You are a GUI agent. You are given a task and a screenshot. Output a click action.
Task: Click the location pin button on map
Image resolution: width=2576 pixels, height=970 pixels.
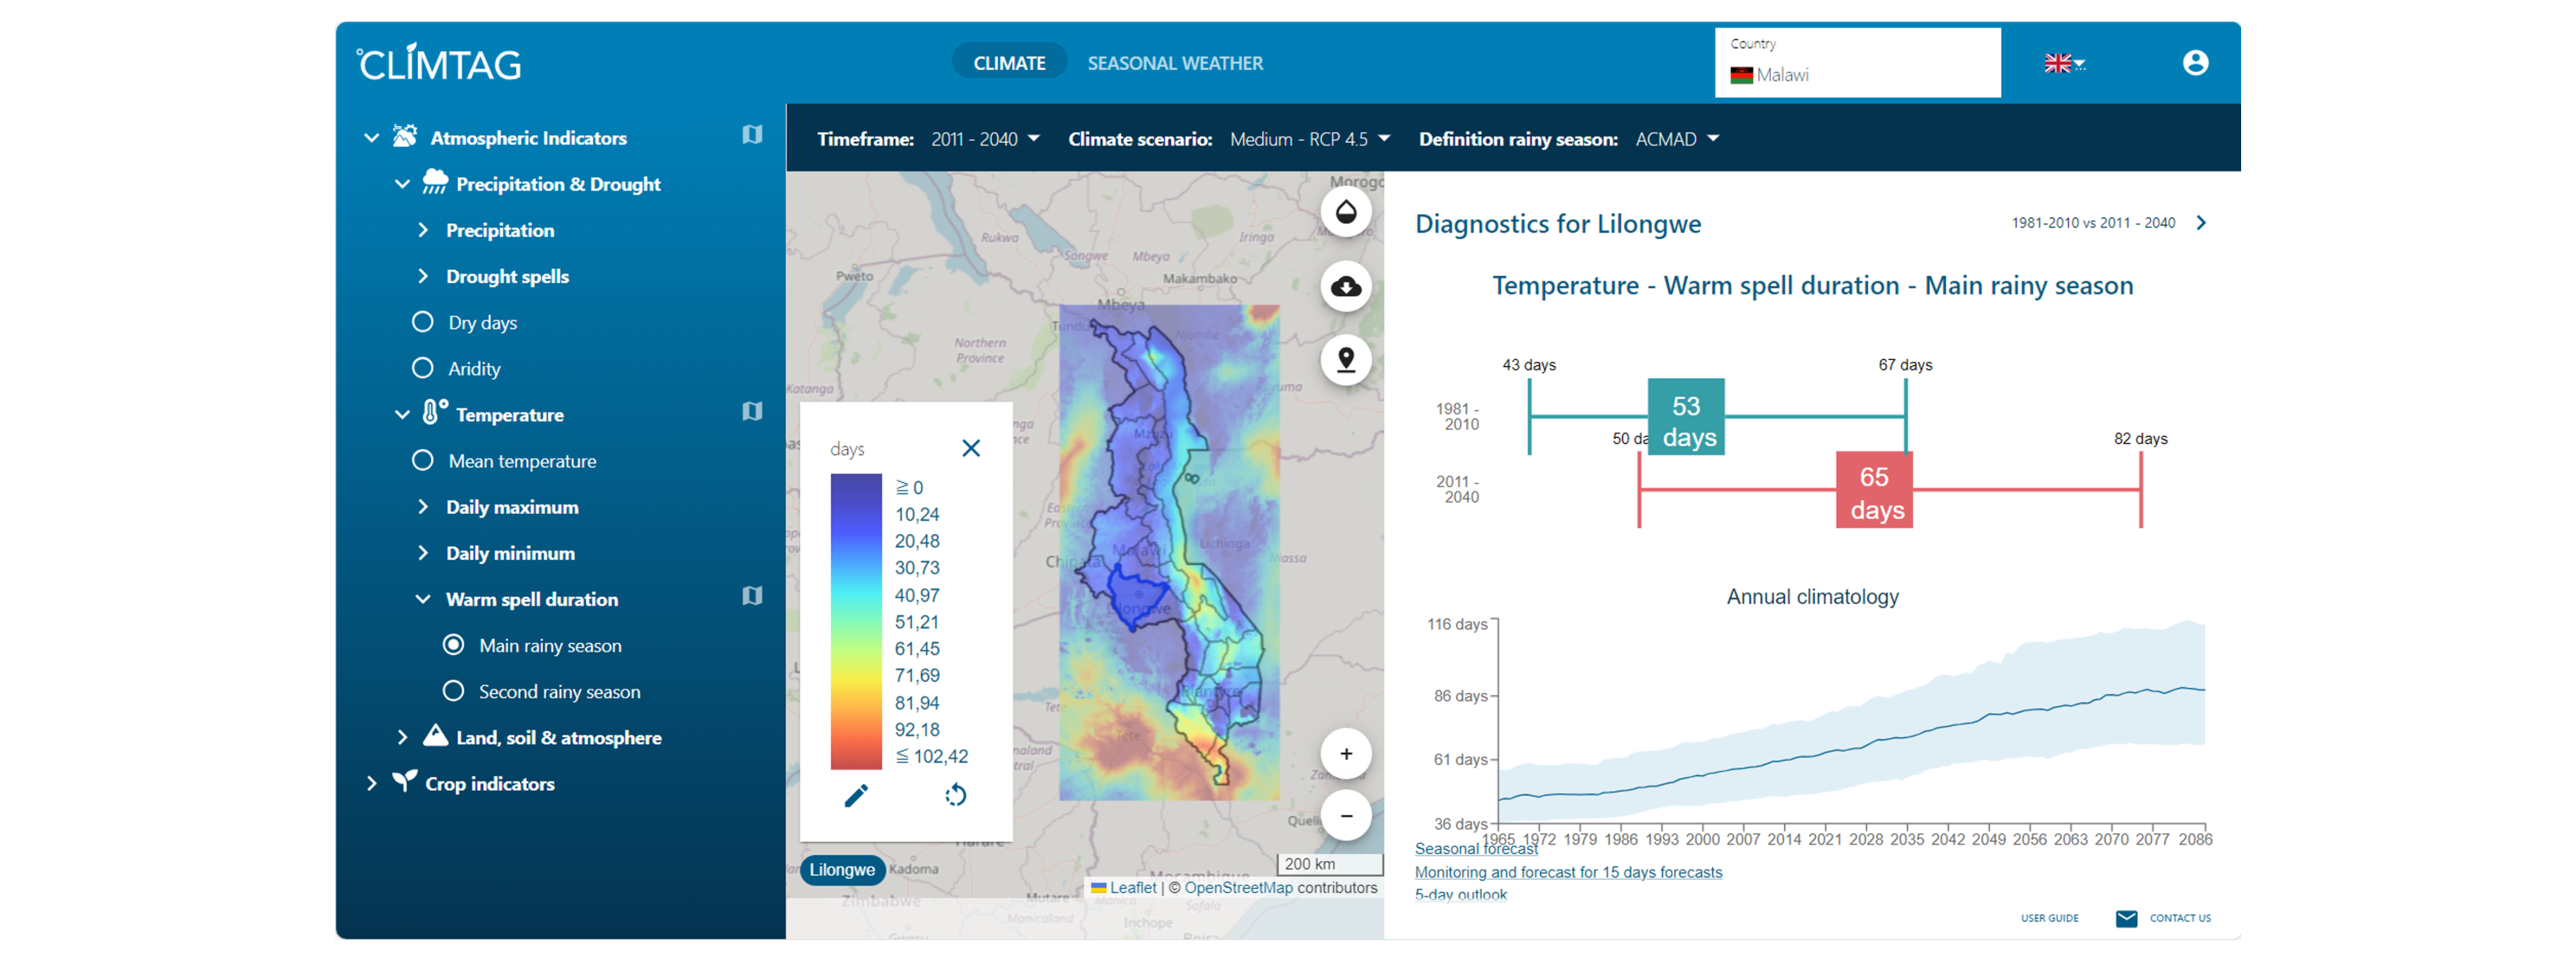pyautogui.click(x=1346, y=360)
